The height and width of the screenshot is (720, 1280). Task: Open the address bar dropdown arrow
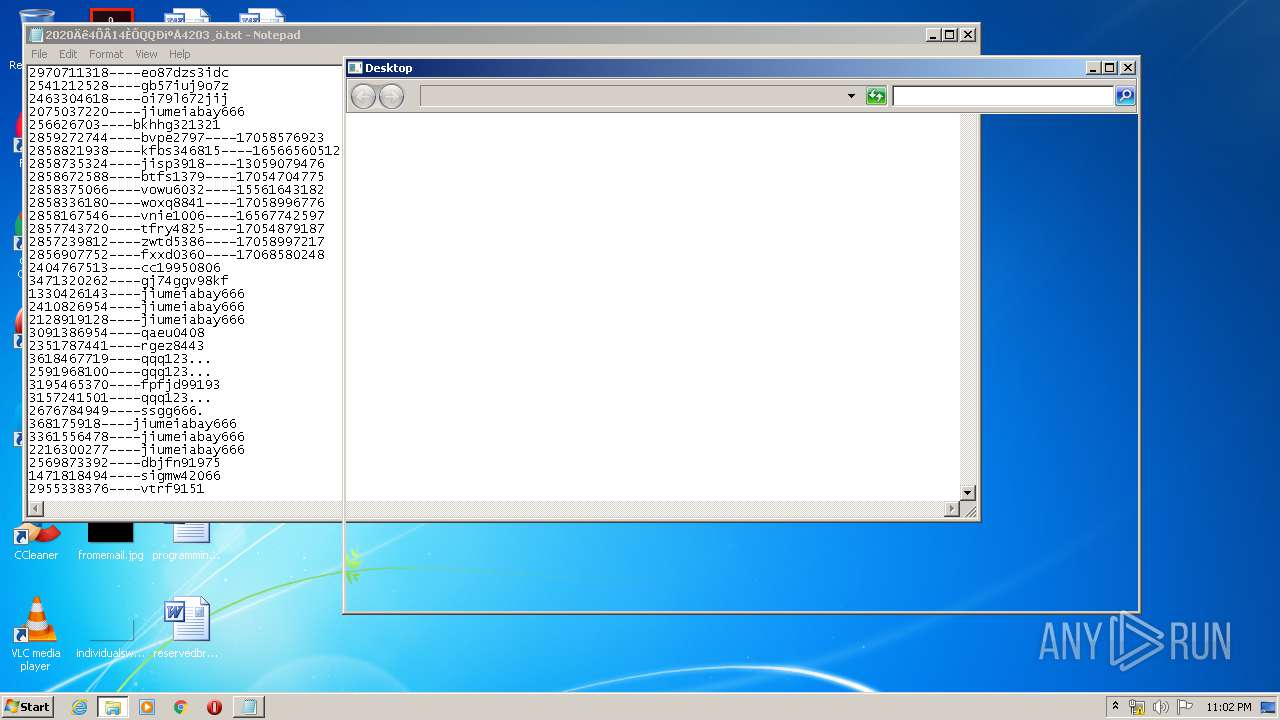coord(851,96)
